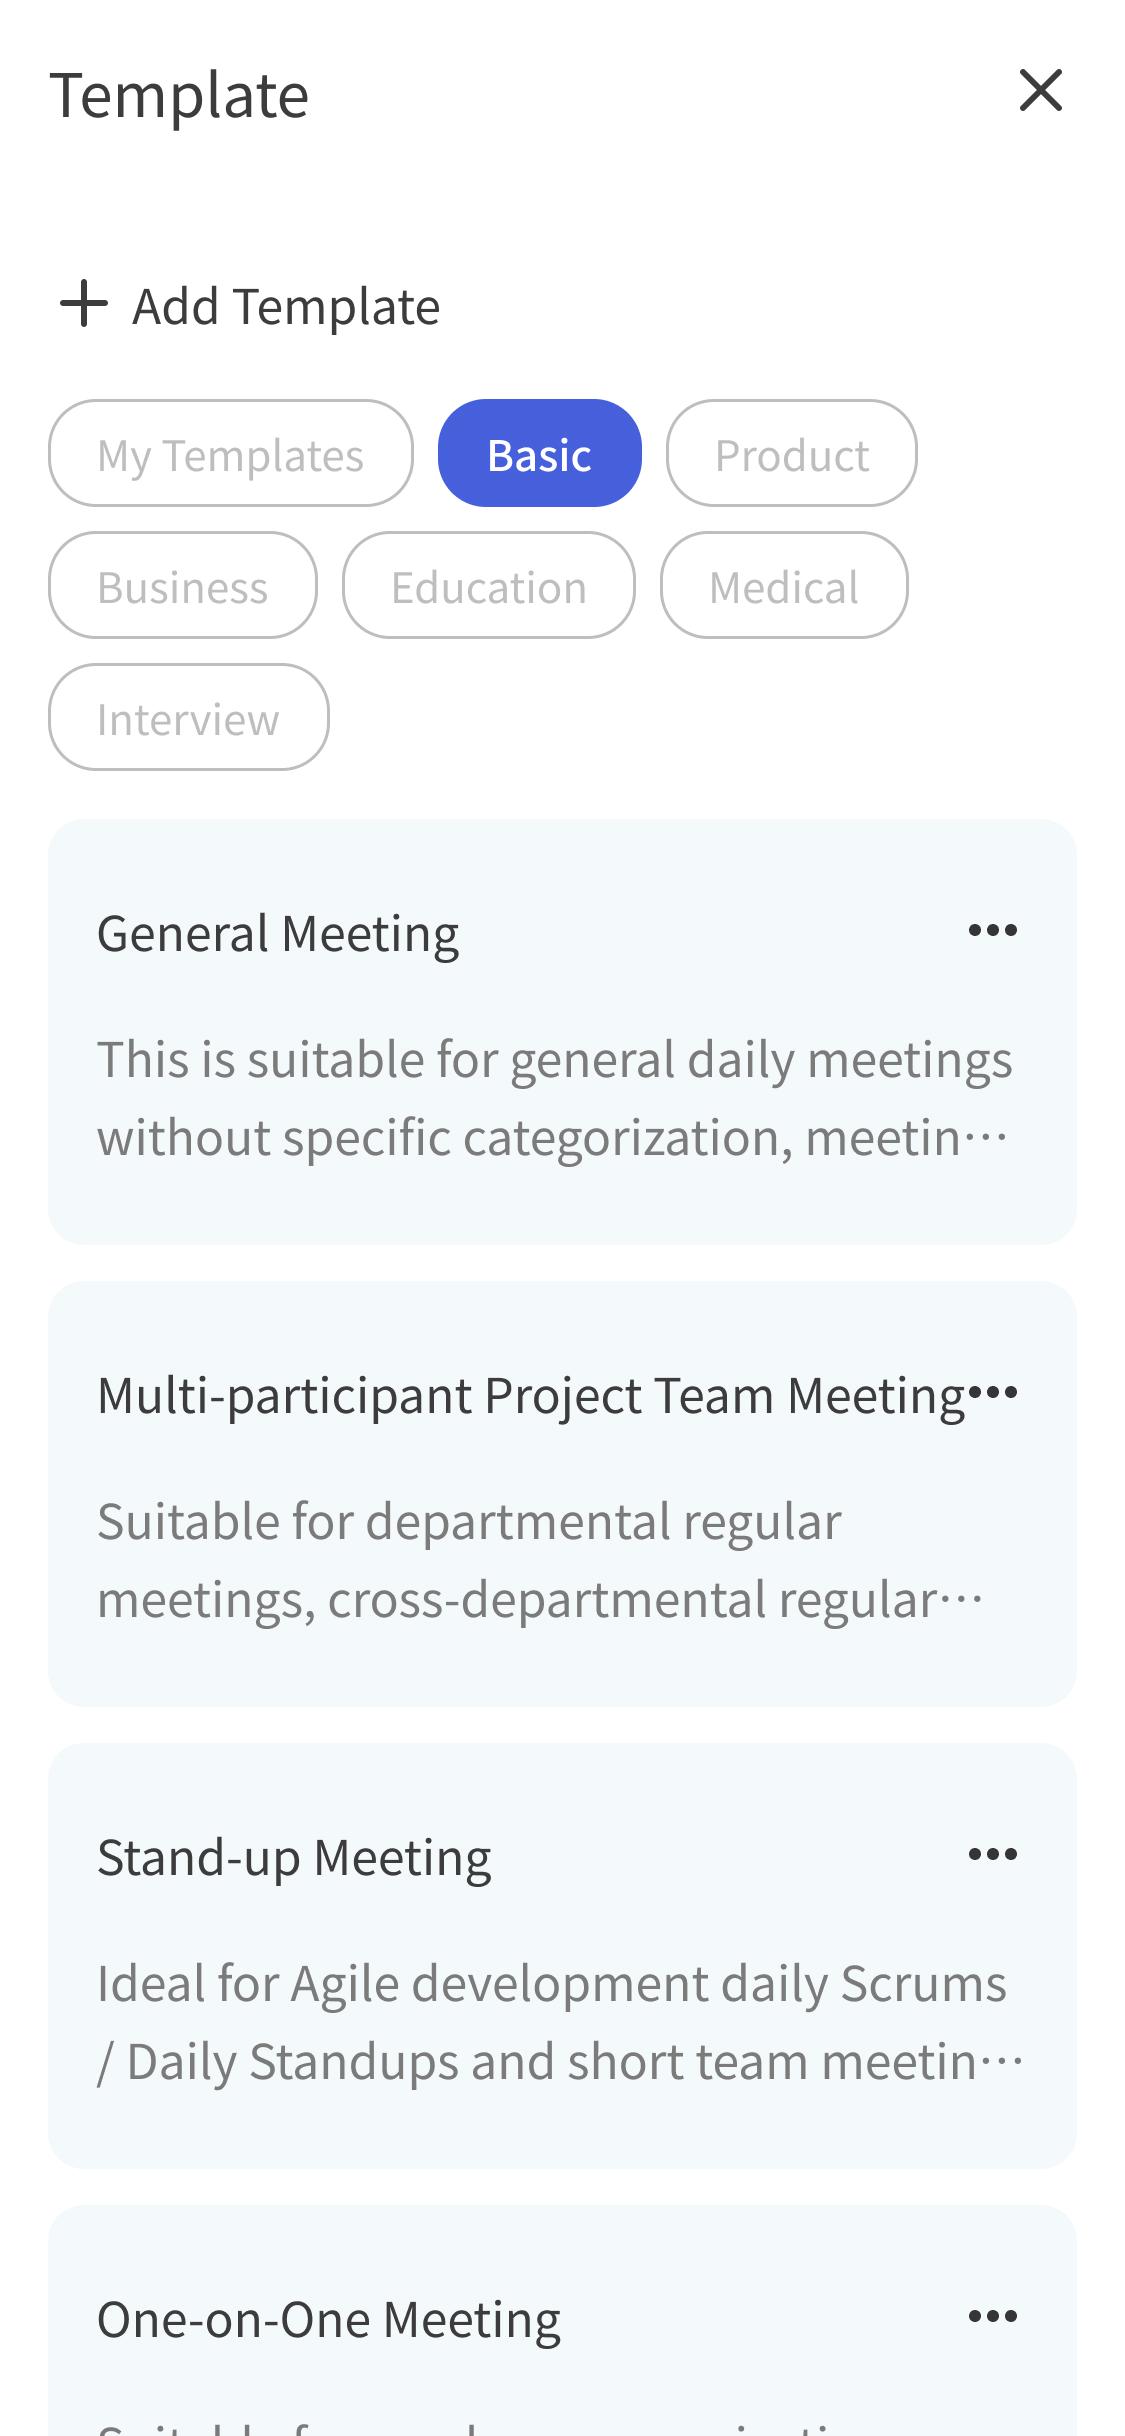Choose the Multi-participant Project Team Meeting title

coord(530,1396)
